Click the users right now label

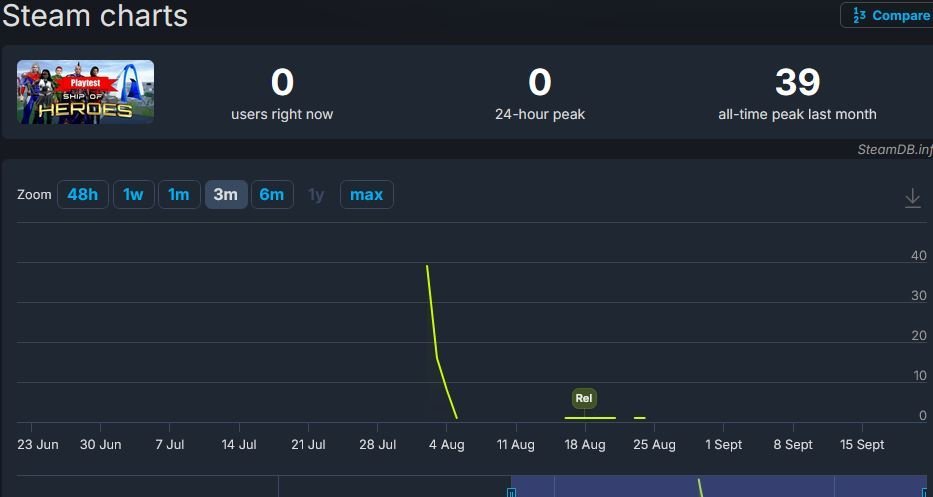pos(282,114)
